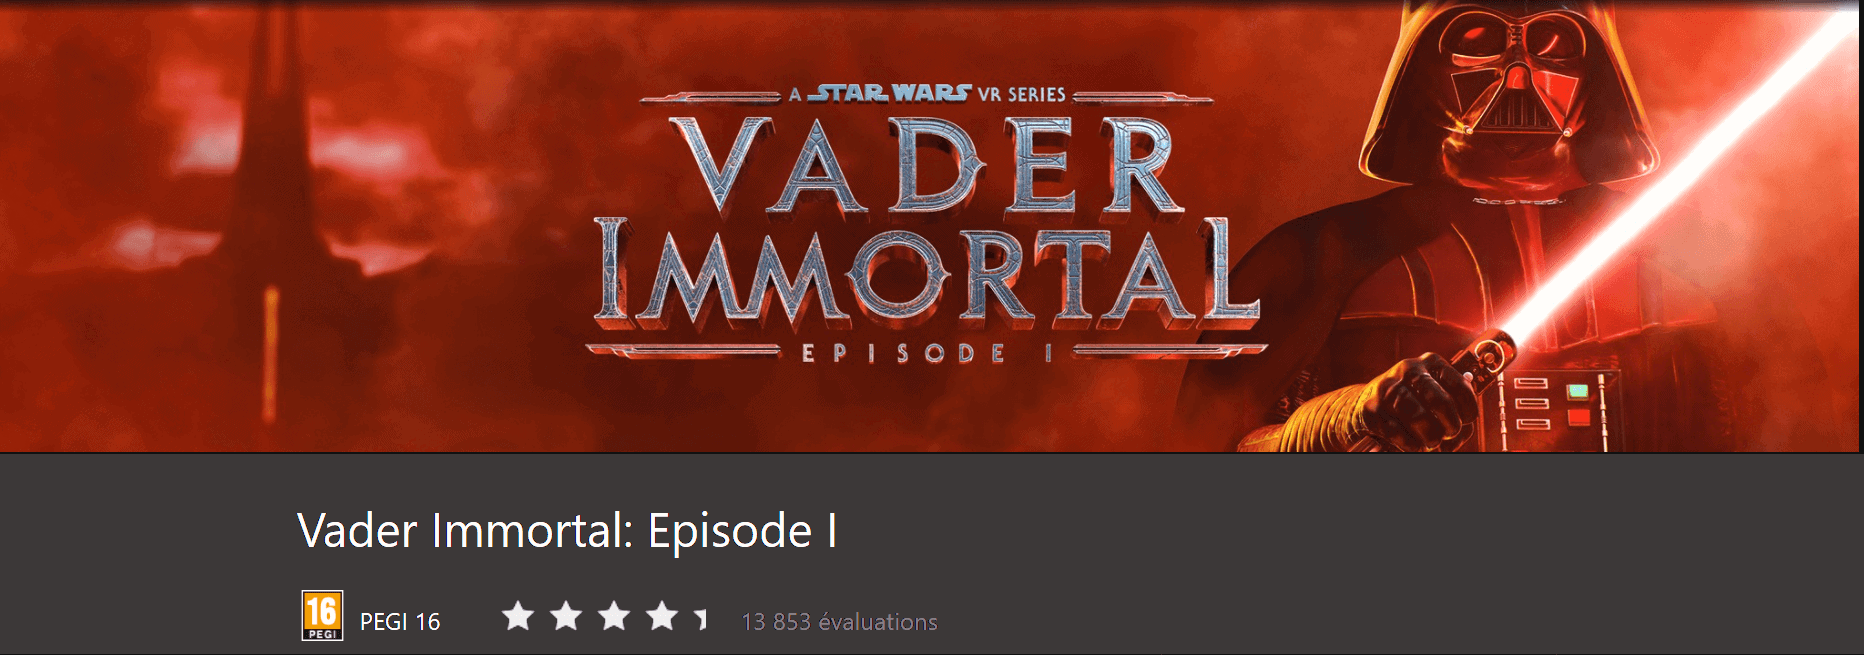Click the first rating star
This screenshot has height=655, width=1864.
(518, 616)
